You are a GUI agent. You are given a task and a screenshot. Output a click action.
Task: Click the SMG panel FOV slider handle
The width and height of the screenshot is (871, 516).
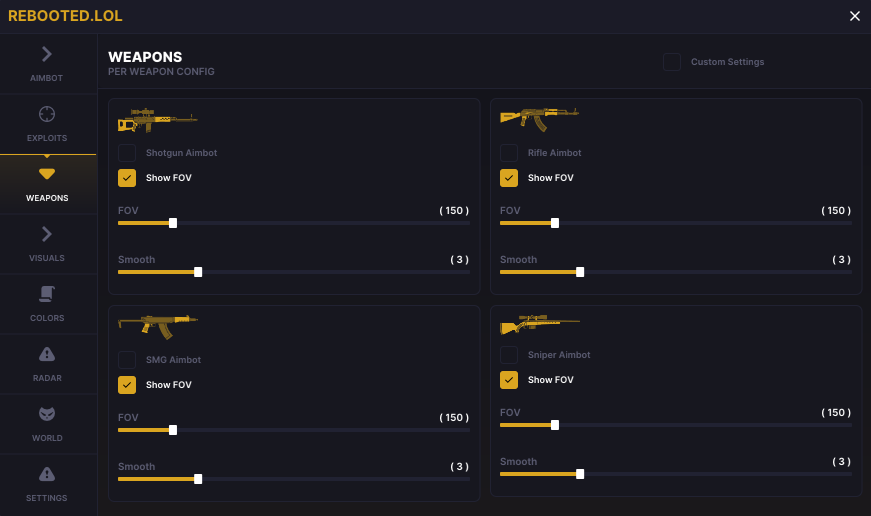pos(173,430)
